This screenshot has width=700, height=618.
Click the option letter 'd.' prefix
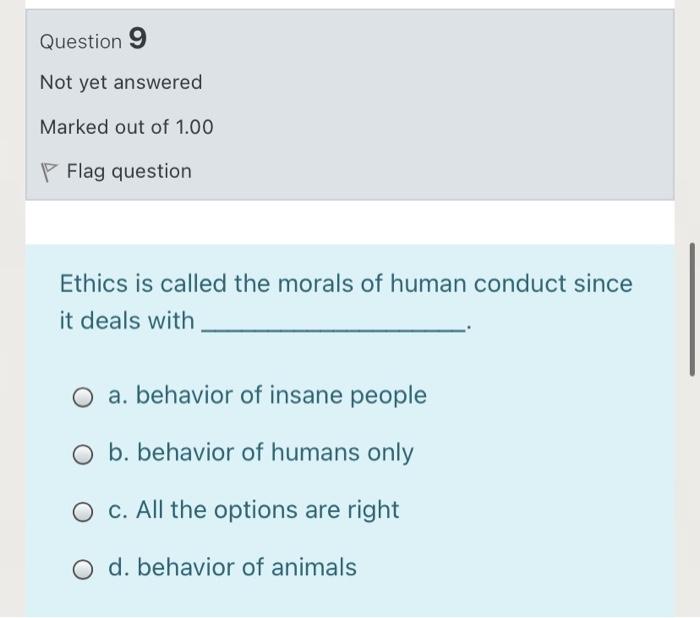[x=119, y=567]
